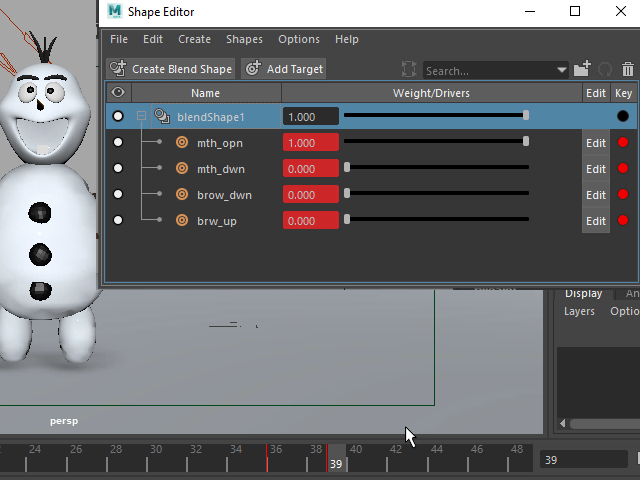Click the brw_up weight value field
Screen dimensions: 640x480
(310, 221)
